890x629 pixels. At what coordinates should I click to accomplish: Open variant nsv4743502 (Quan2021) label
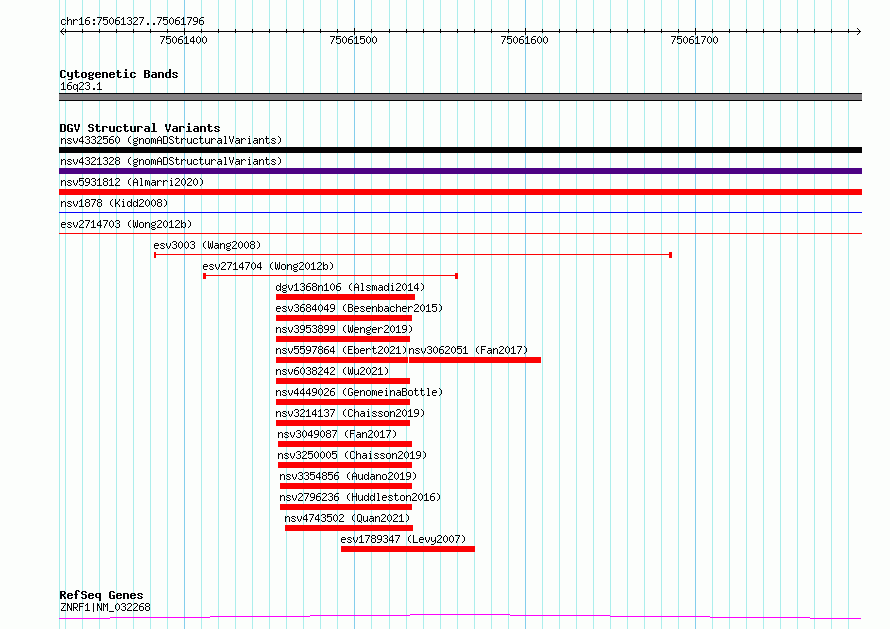(x=347, y=518)
